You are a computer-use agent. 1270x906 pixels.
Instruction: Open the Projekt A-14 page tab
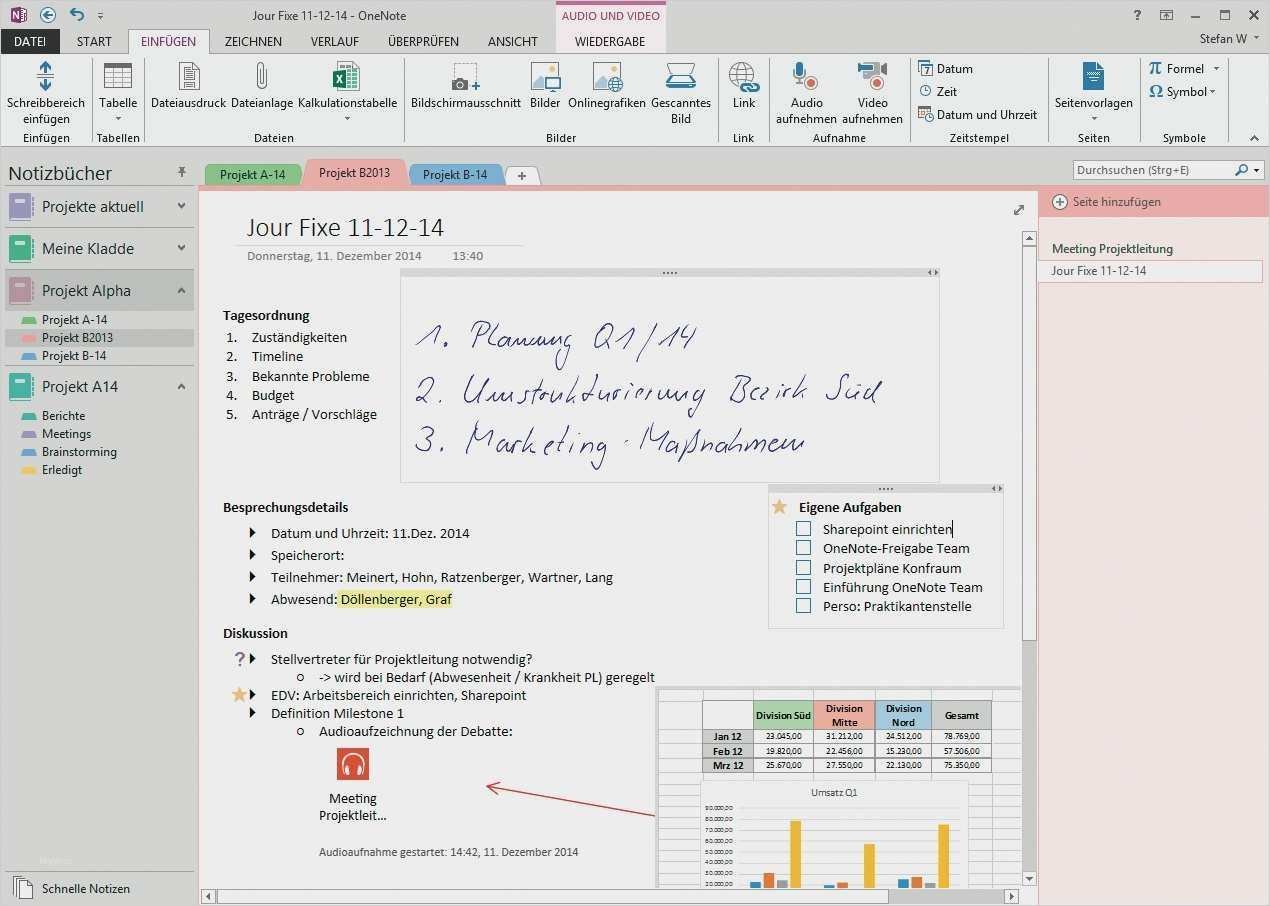[253, 174]
